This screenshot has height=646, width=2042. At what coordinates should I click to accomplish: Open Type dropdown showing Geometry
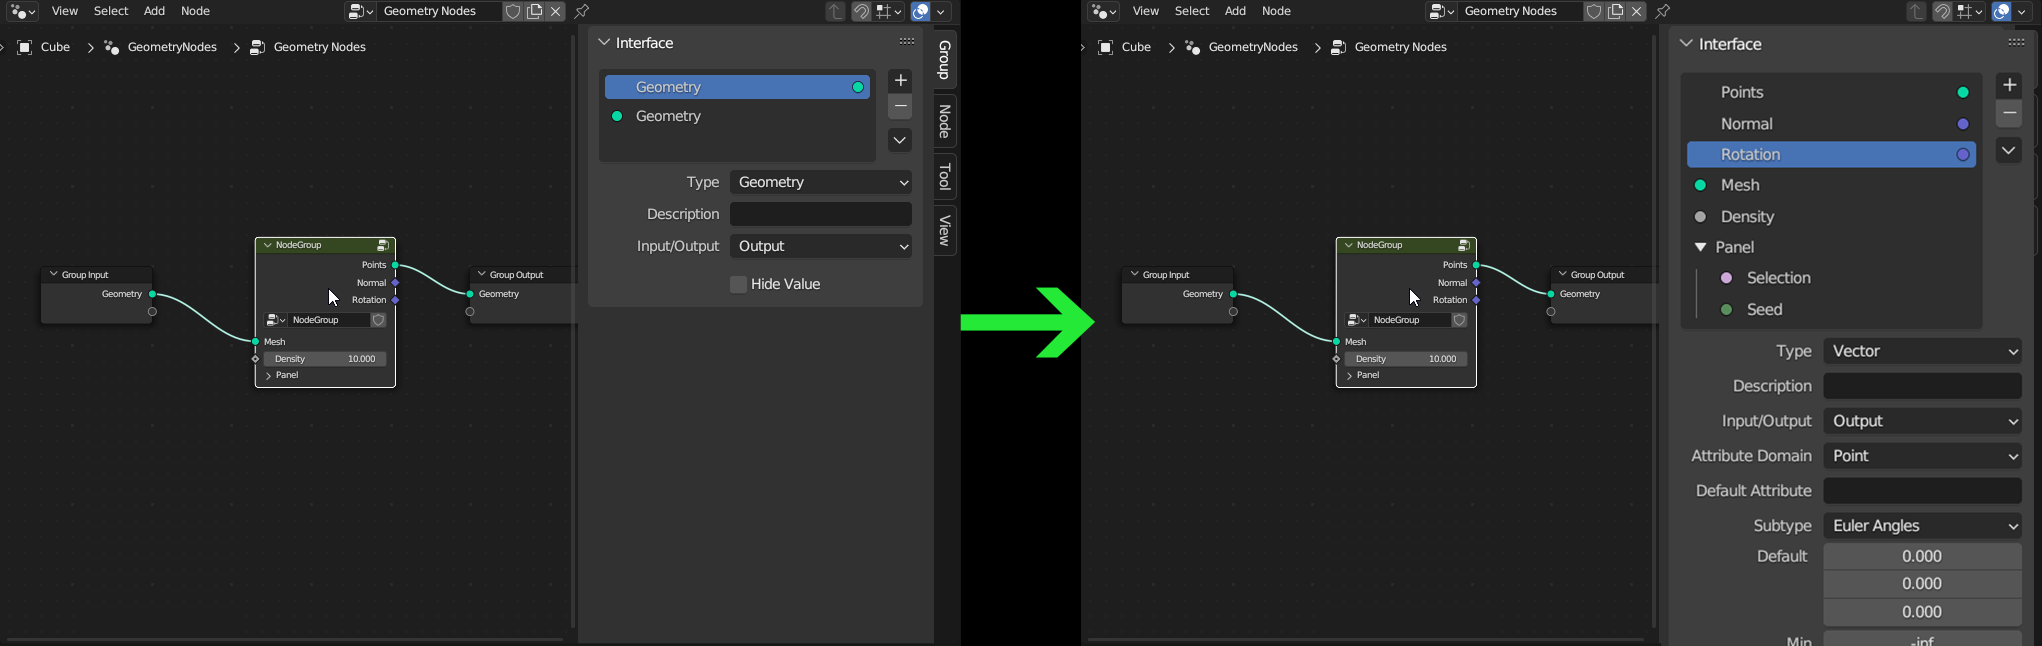tap(821, 183)
